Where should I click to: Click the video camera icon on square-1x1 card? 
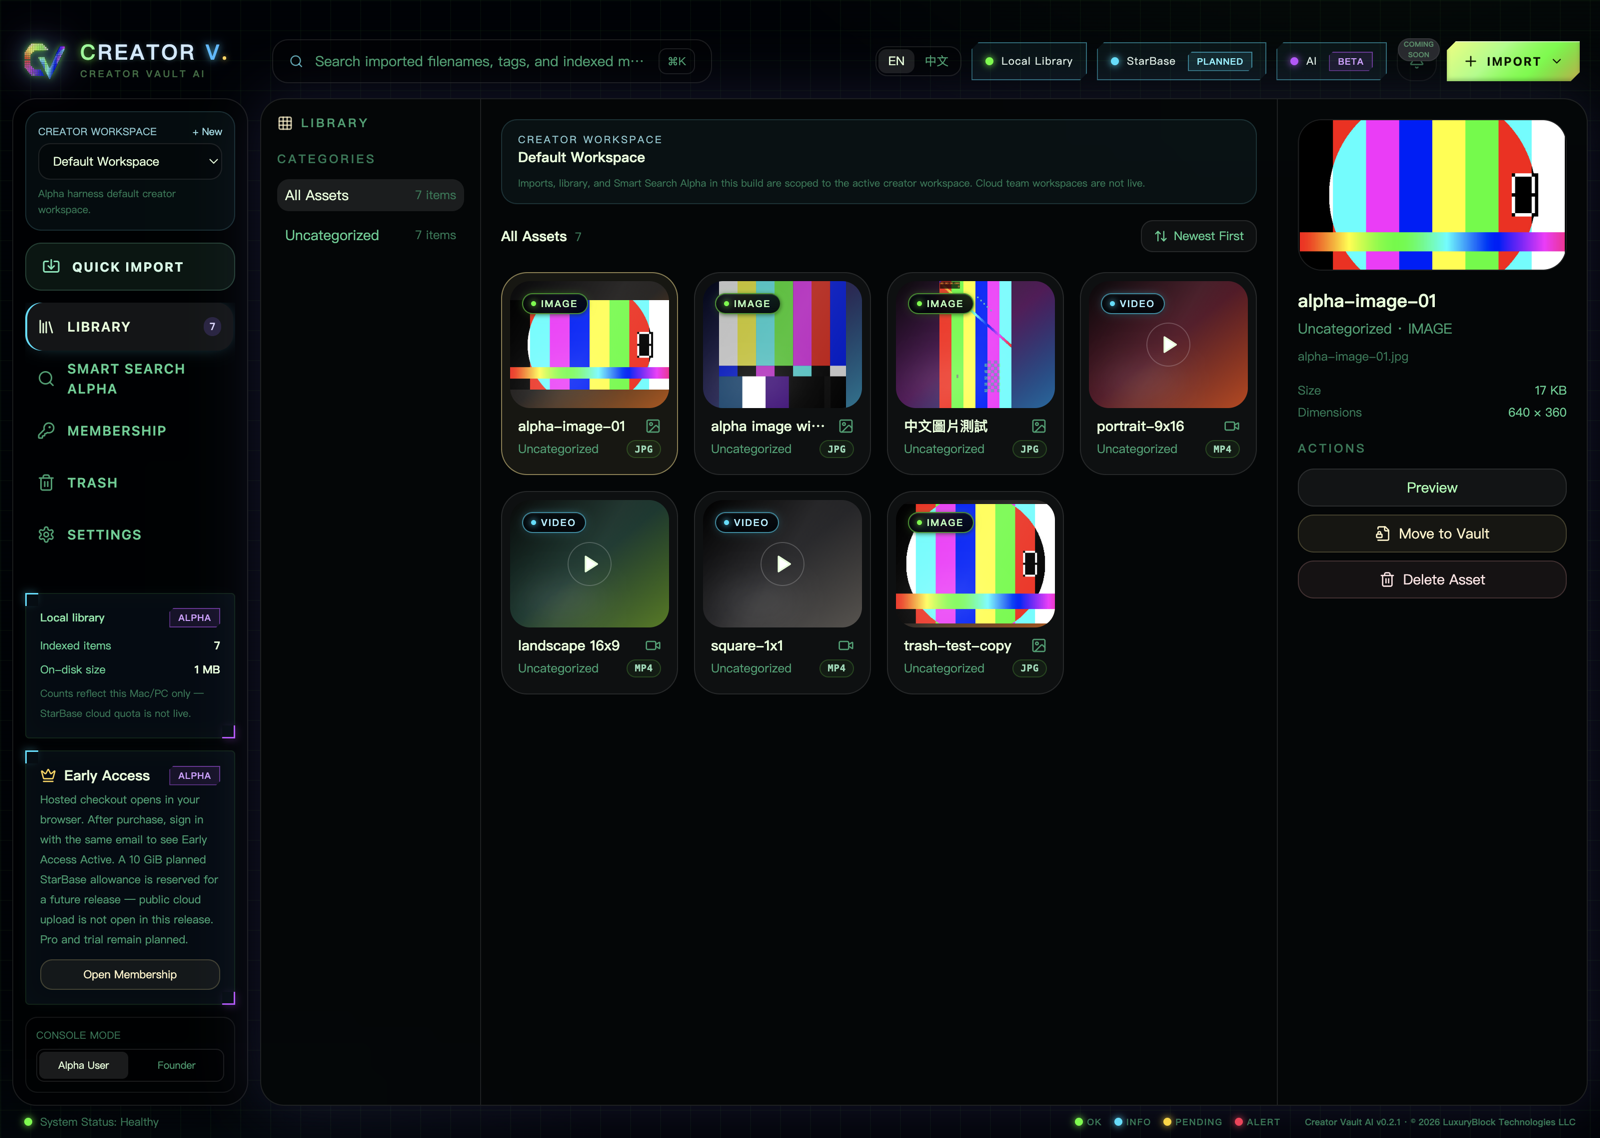[x=846, y=646]
